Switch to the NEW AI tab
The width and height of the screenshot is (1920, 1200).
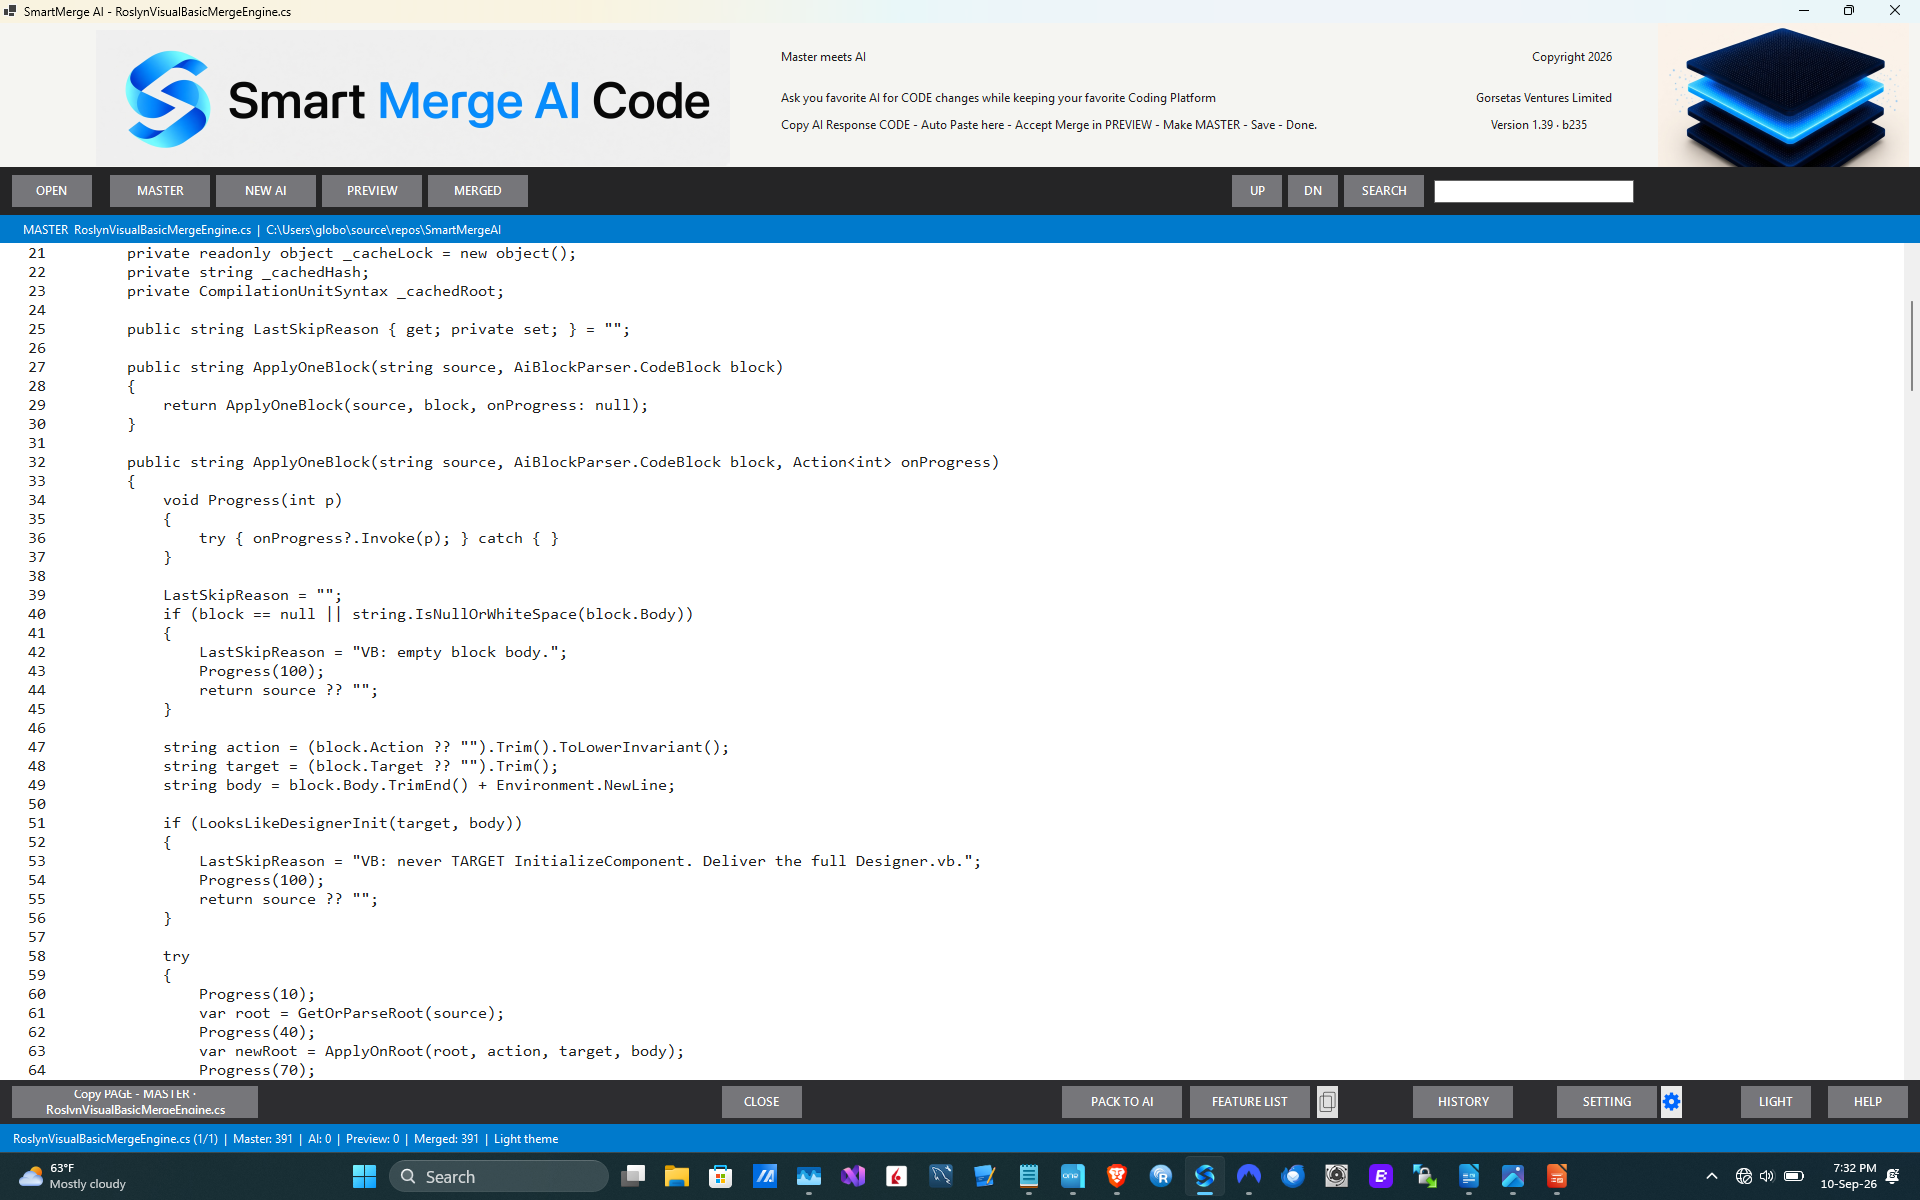coord(266,190)
